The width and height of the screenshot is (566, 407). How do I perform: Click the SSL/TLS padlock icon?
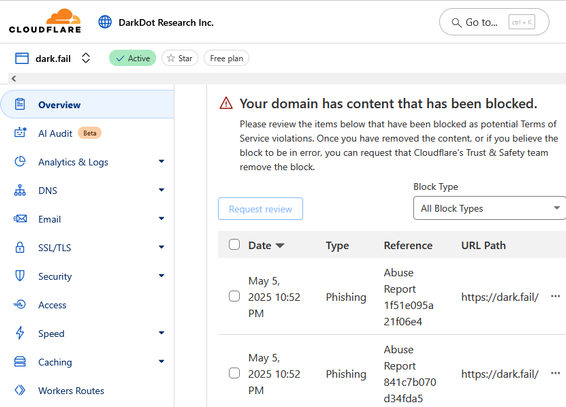pyautogui.click(x=20, y=248)
